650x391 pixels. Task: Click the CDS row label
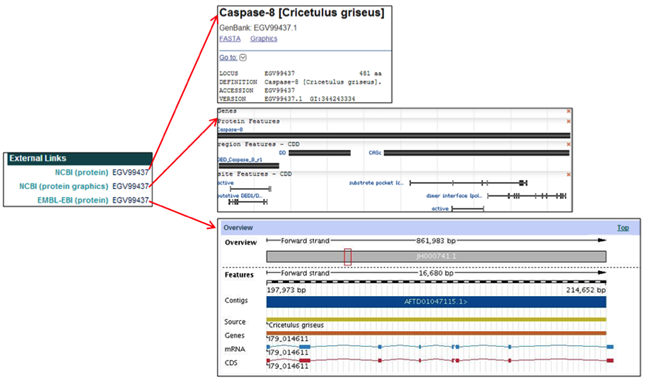(x=231, y=363)
